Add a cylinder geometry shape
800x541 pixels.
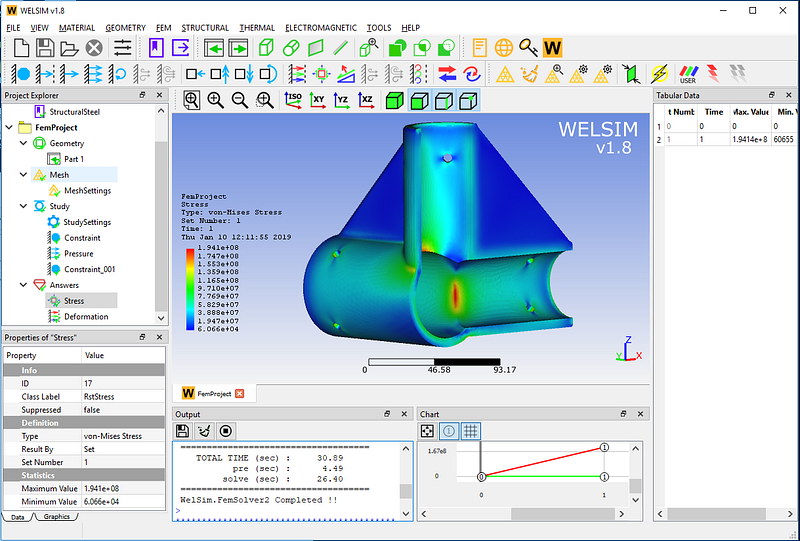tap(291, 48)
